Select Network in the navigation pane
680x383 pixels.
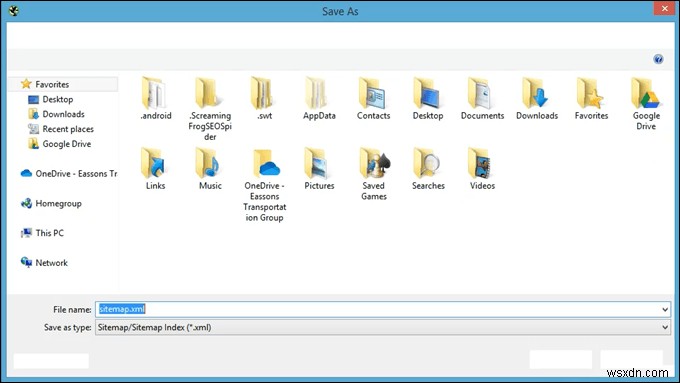[x=44, y=262]
